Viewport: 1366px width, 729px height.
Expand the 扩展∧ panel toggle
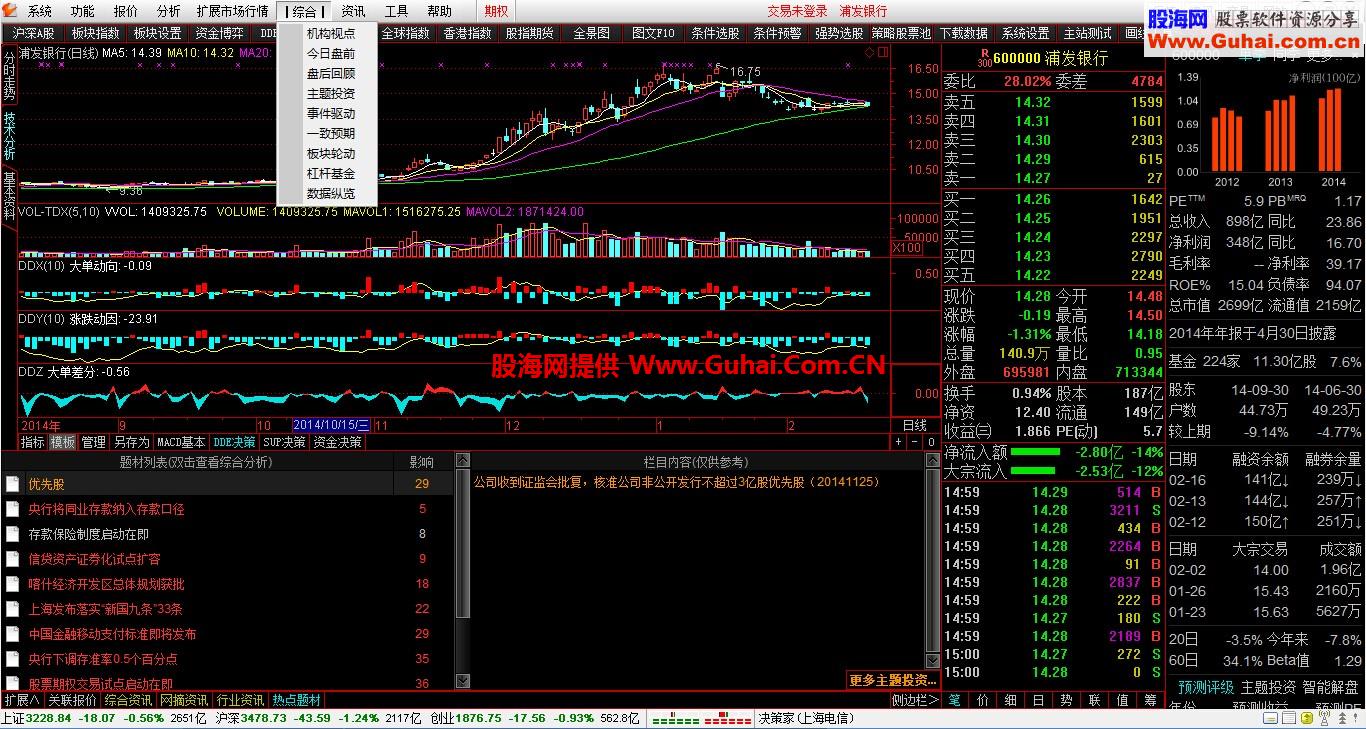21,700
